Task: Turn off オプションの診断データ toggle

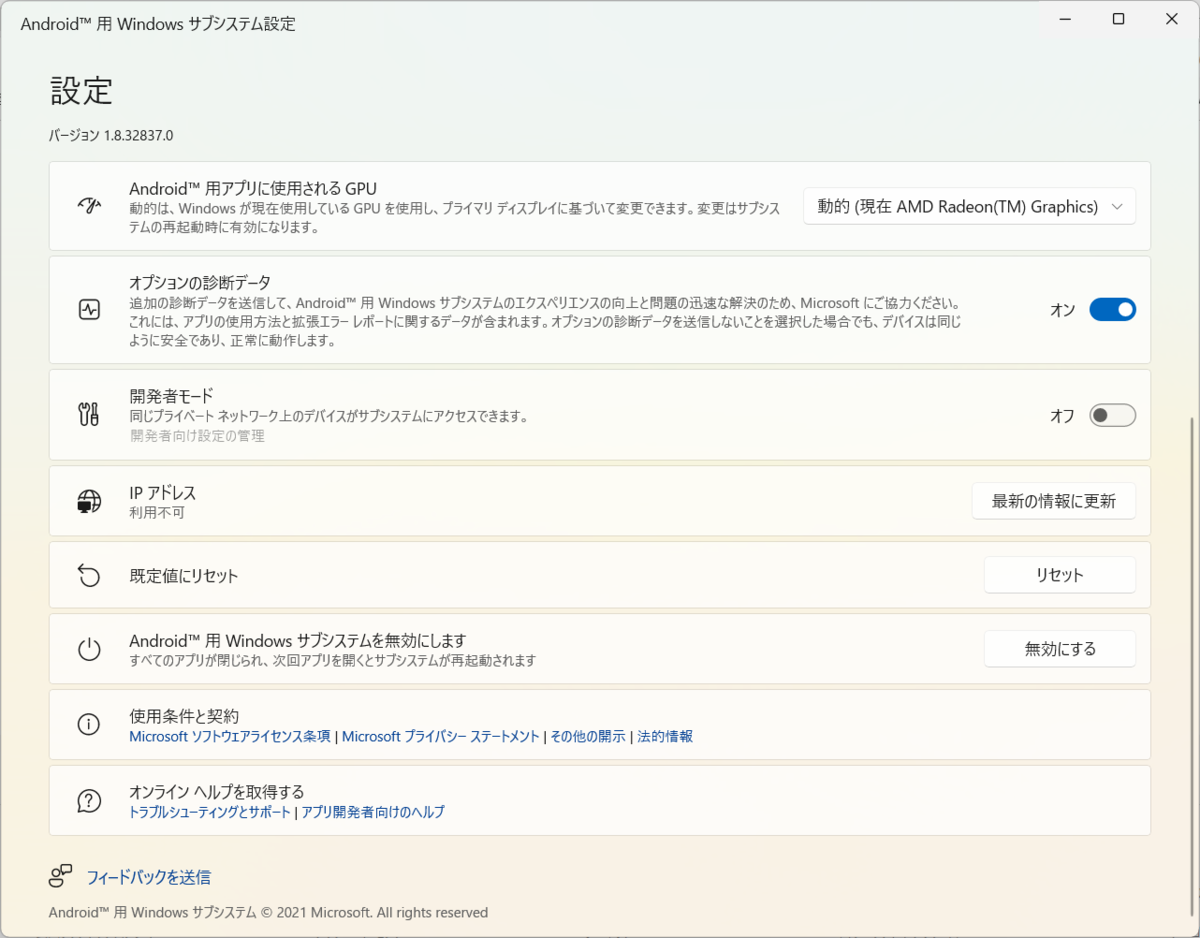Action: pyautogui.click(x=1112, y=310)
